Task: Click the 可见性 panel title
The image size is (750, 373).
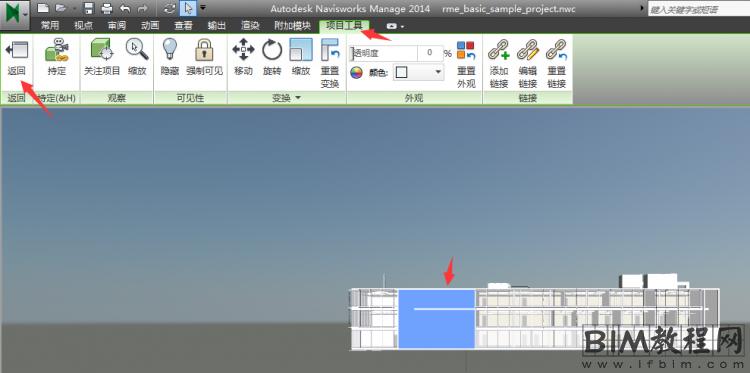Action: (x=190, y=98)
